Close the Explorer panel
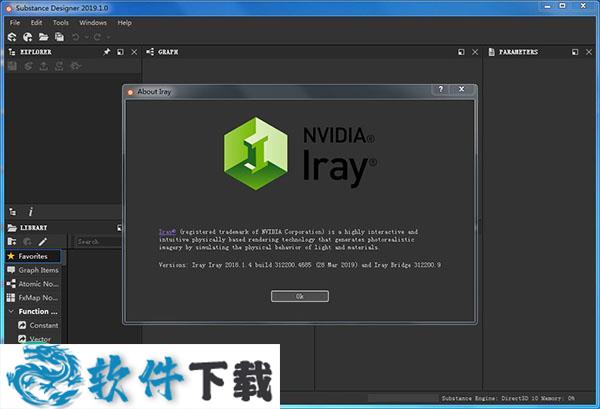 point(134,52)
